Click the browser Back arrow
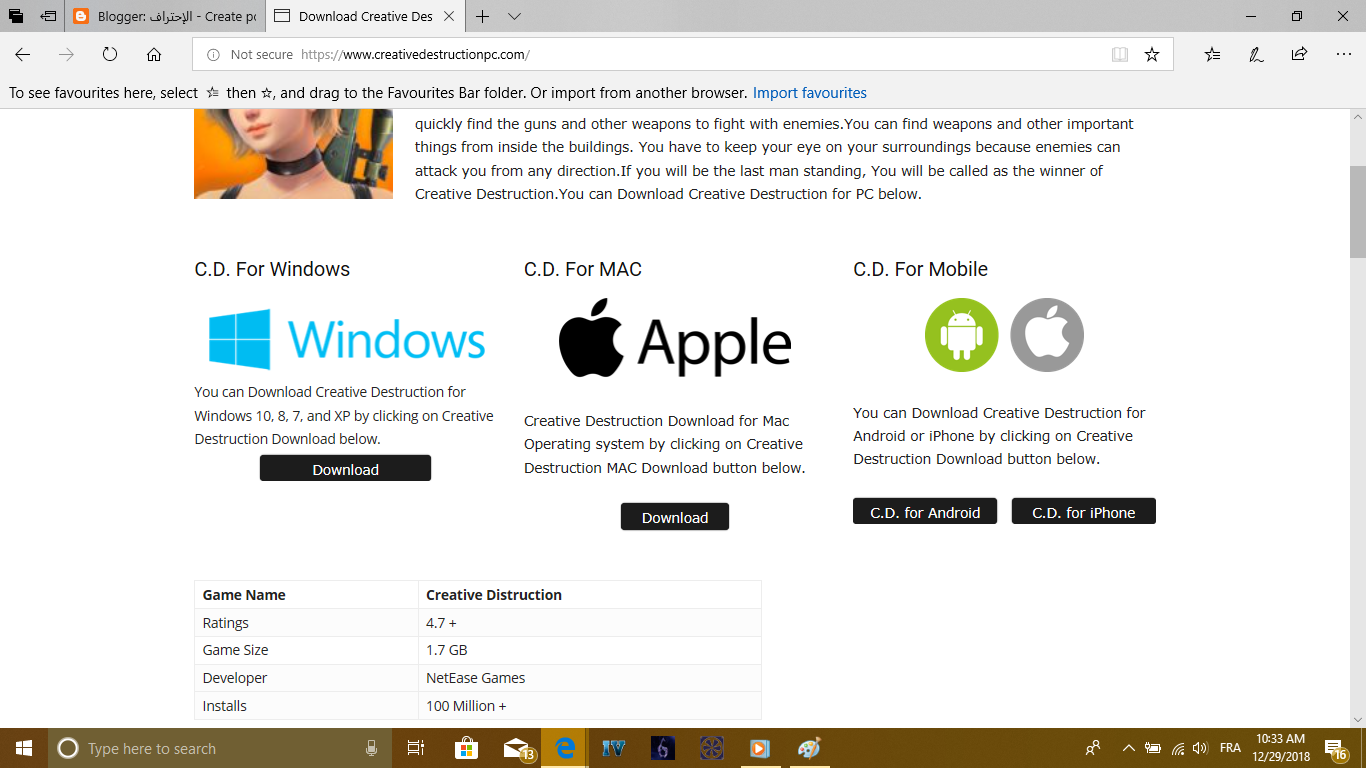This screenshot has width=1366, height=768. [22, 54]
